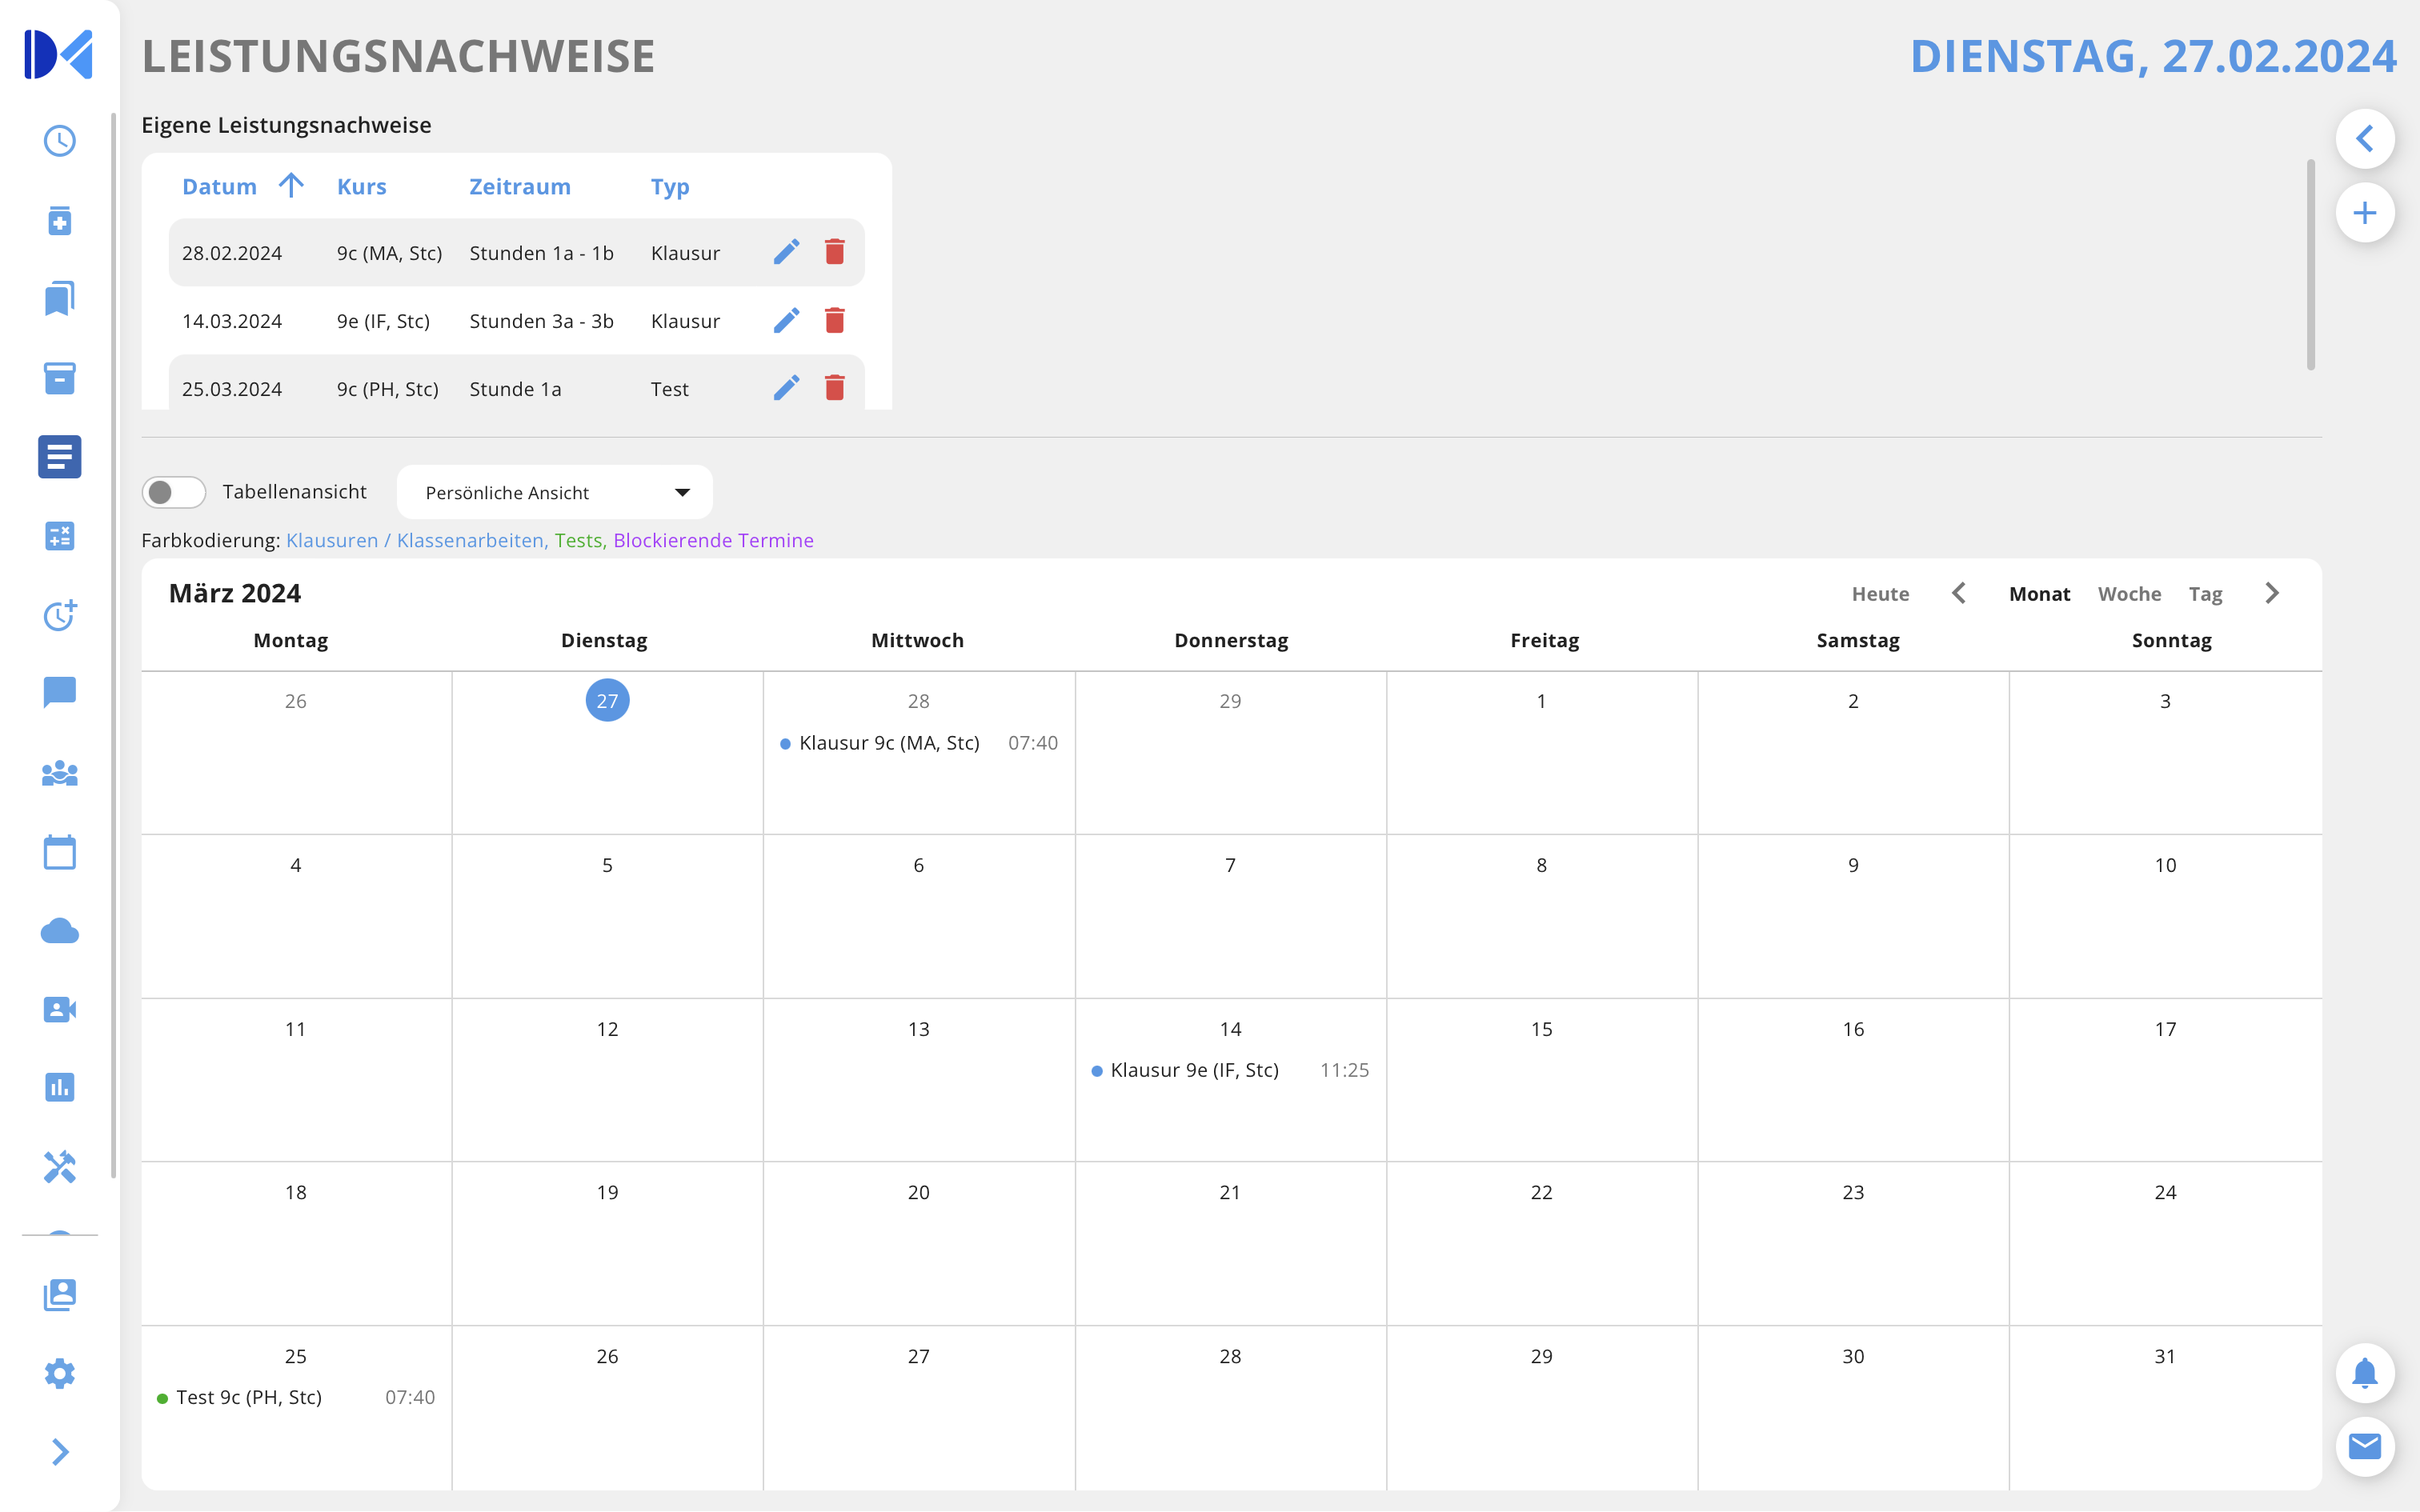Open settings gear in sidebar

pyautogui.click(x=60, y=1373)
